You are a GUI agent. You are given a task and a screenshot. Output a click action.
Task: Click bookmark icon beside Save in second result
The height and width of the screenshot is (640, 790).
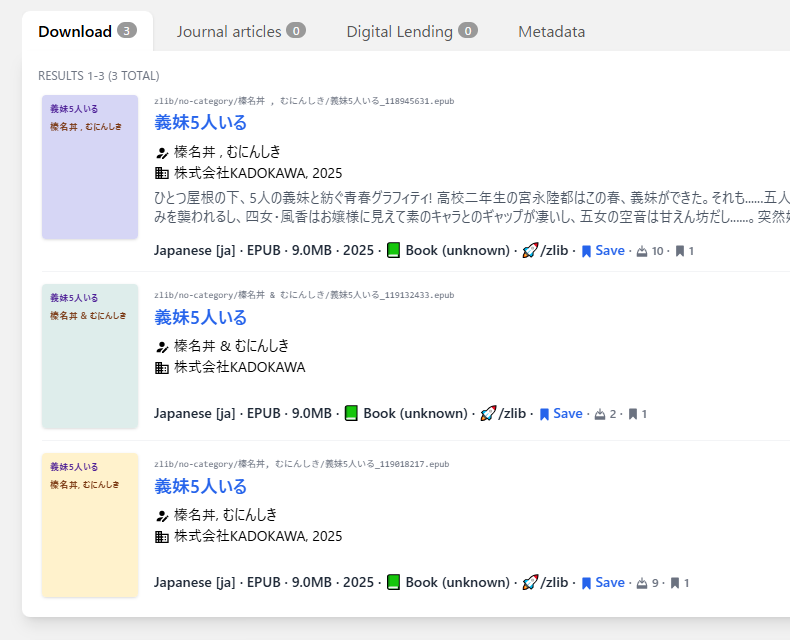tap(544, 414)
